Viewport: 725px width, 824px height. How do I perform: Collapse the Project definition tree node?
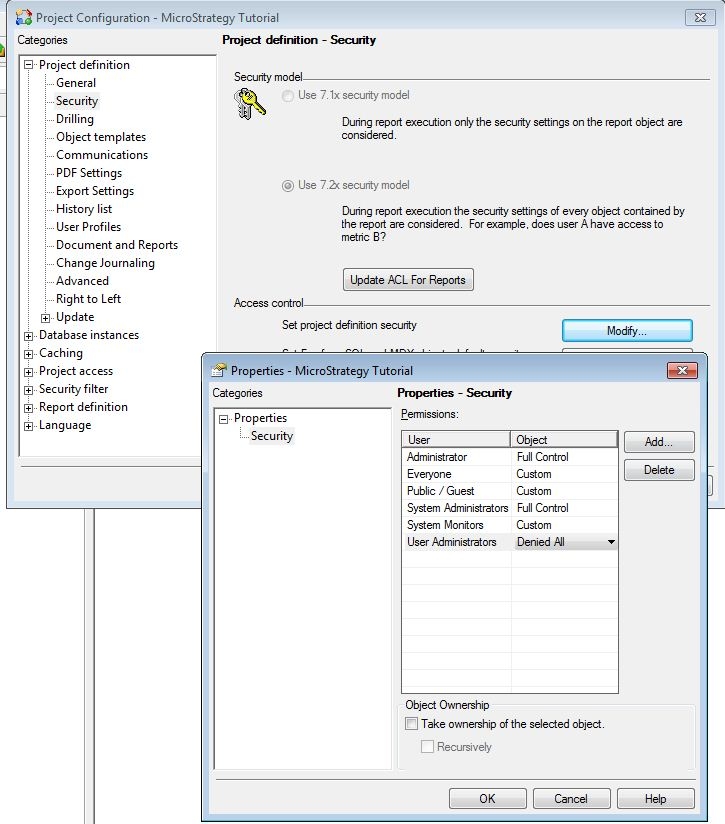[29, 66]
